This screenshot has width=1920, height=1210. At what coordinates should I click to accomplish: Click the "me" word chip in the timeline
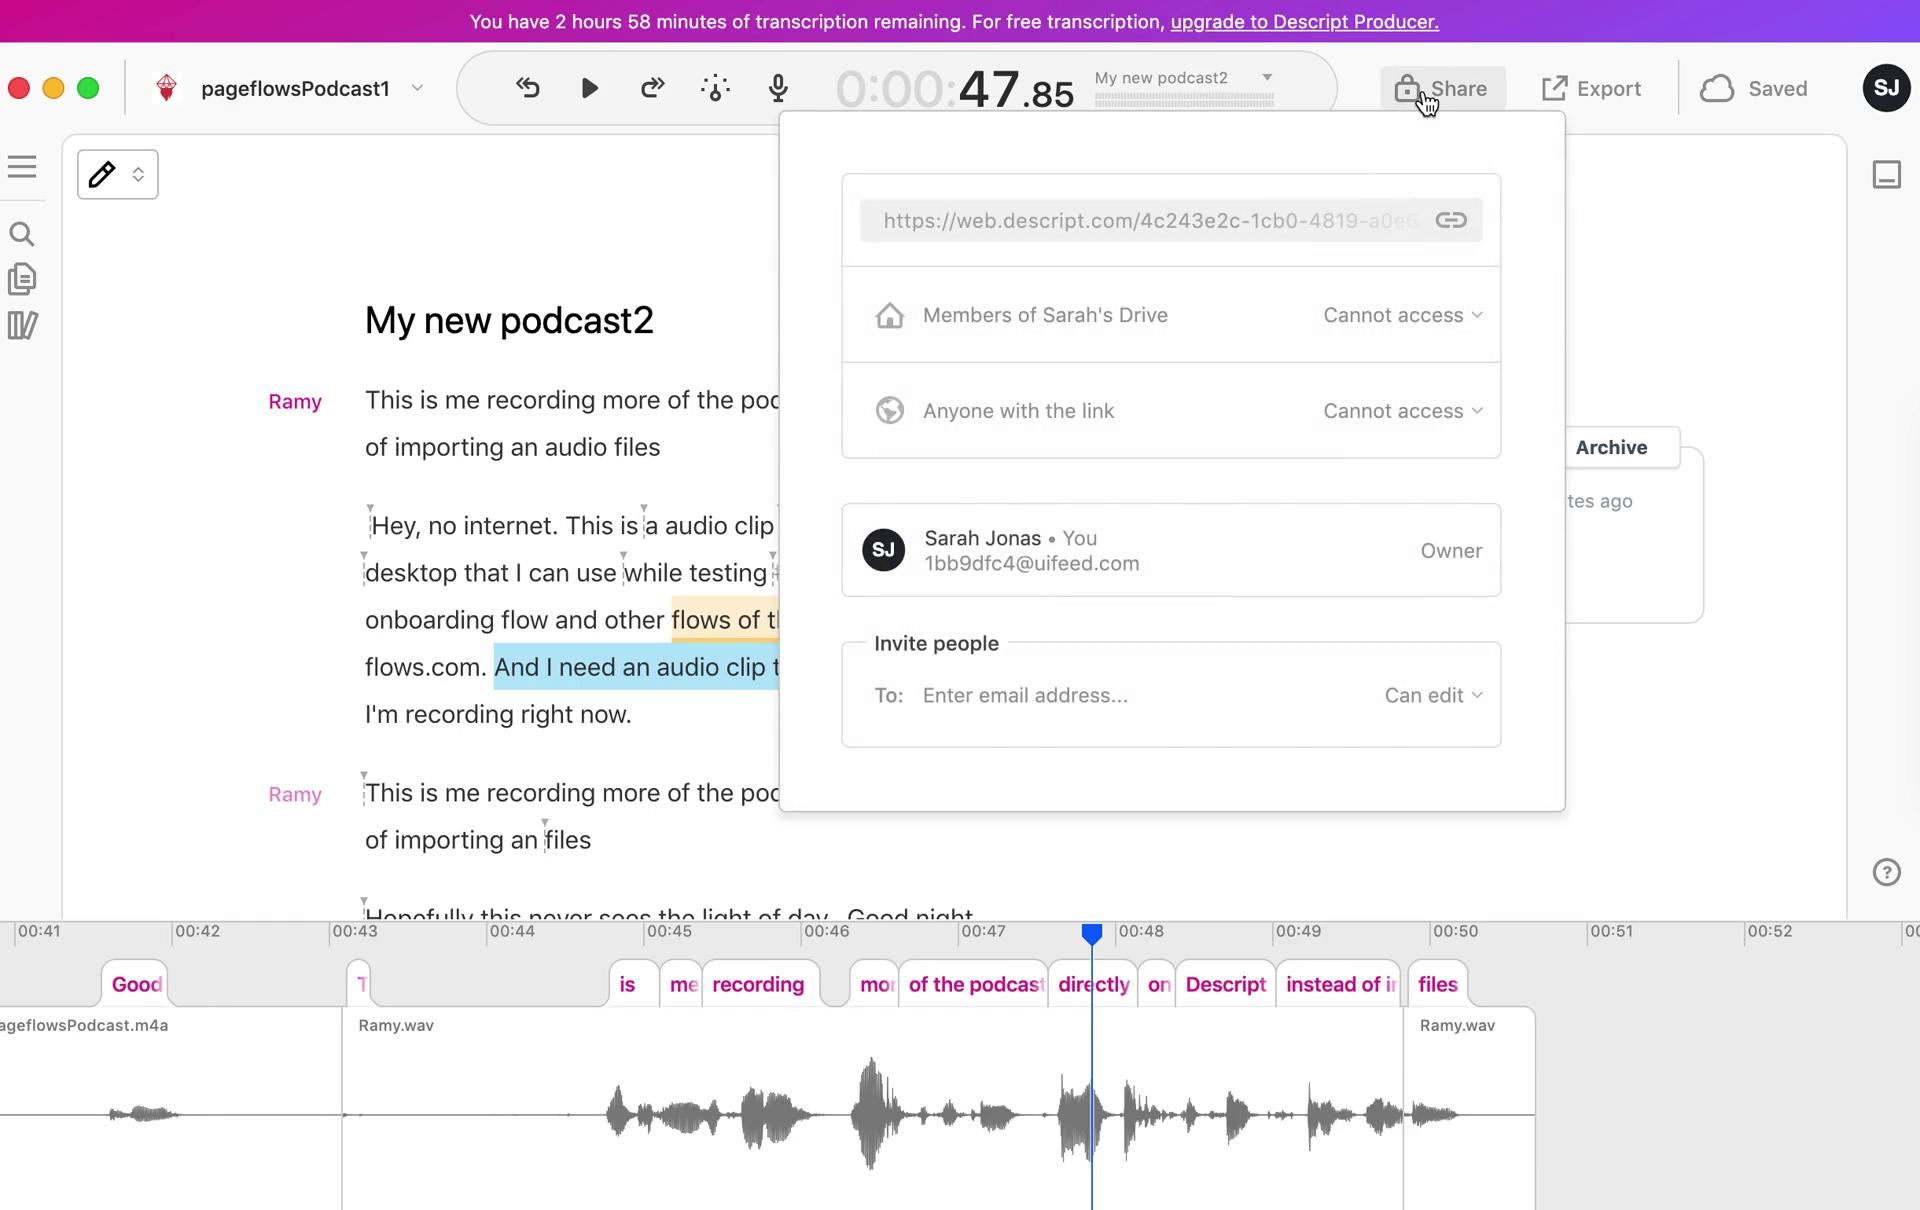683,984
